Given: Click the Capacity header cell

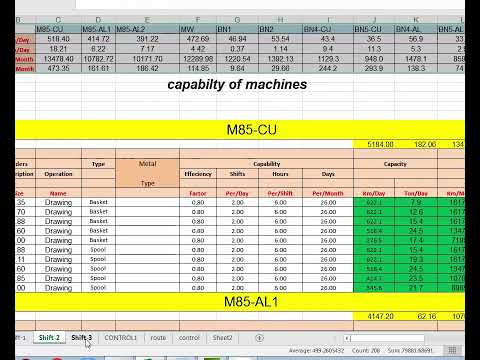Looking at the screenshot, I should coord(395,164).
